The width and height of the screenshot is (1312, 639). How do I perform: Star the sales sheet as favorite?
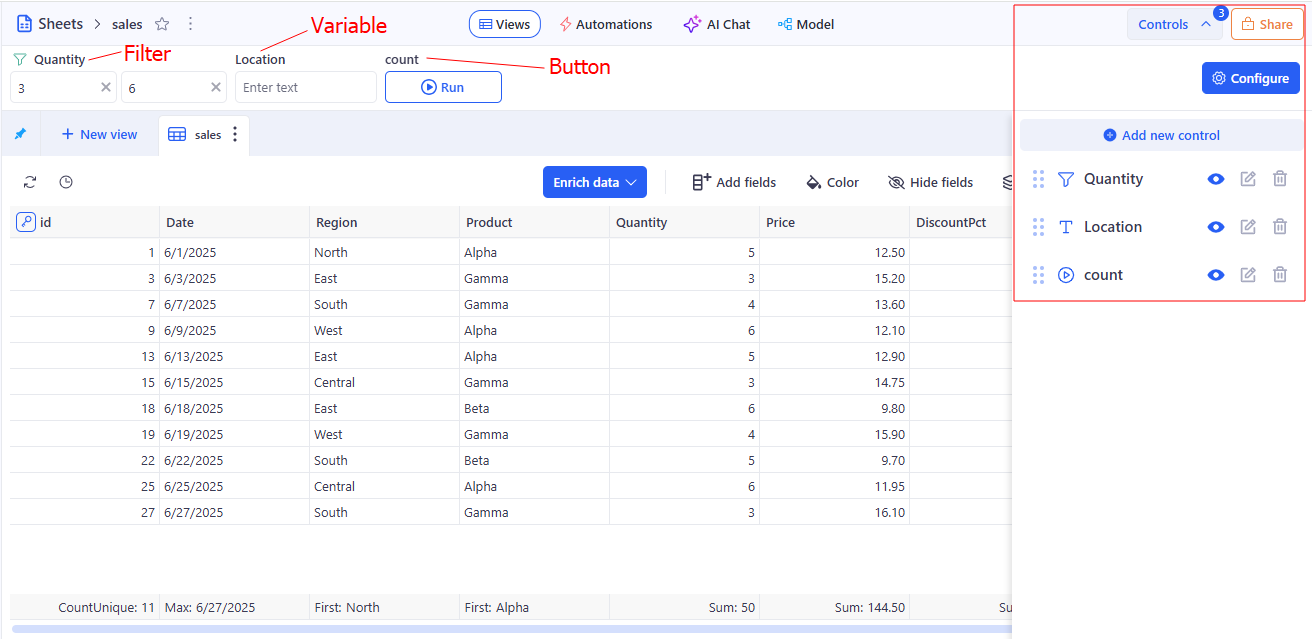[162, 24]
